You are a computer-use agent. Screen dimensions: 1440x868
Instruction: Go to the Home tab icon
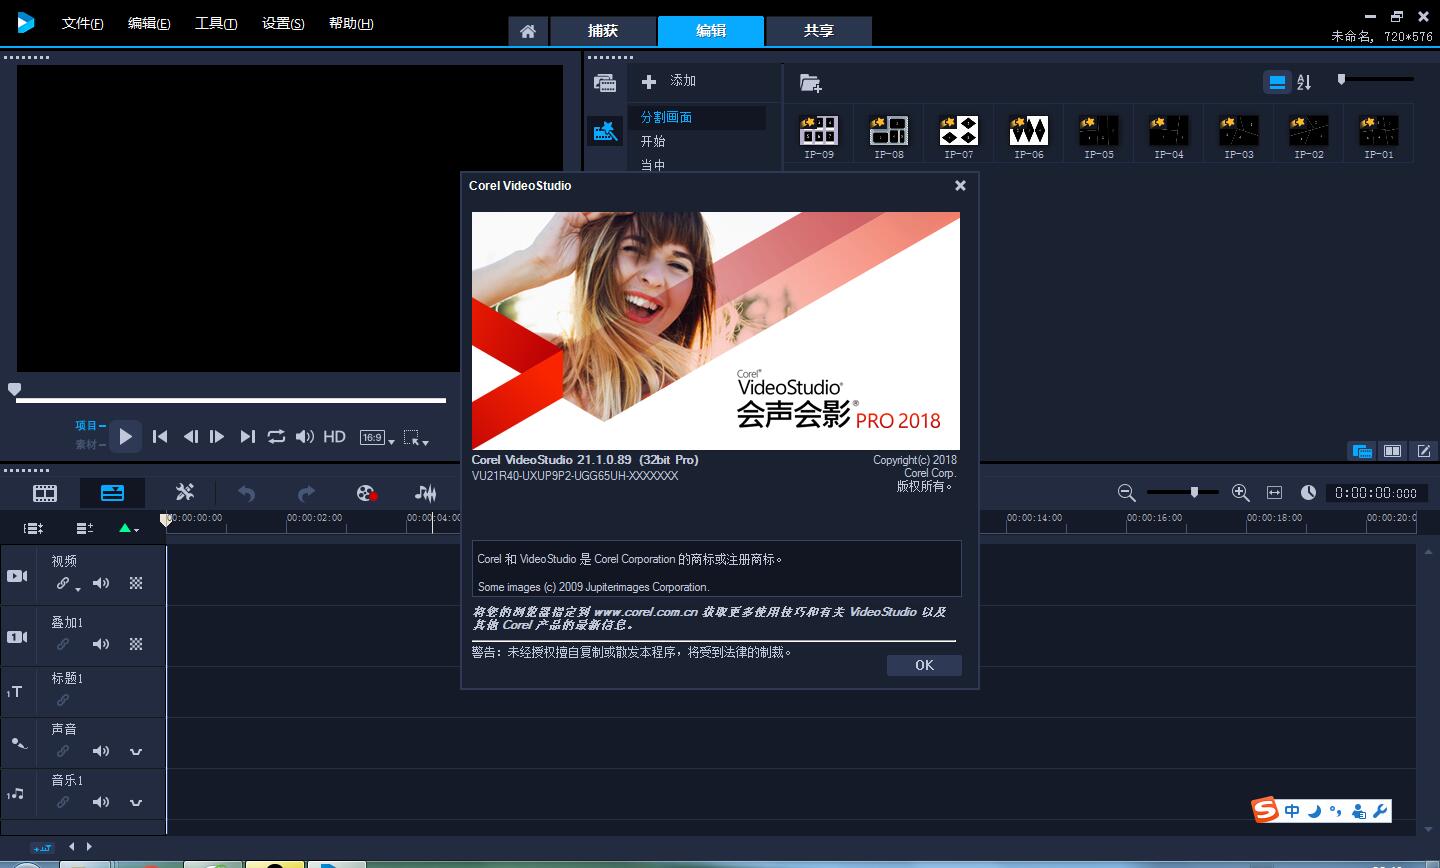click(x=528, y=31)
